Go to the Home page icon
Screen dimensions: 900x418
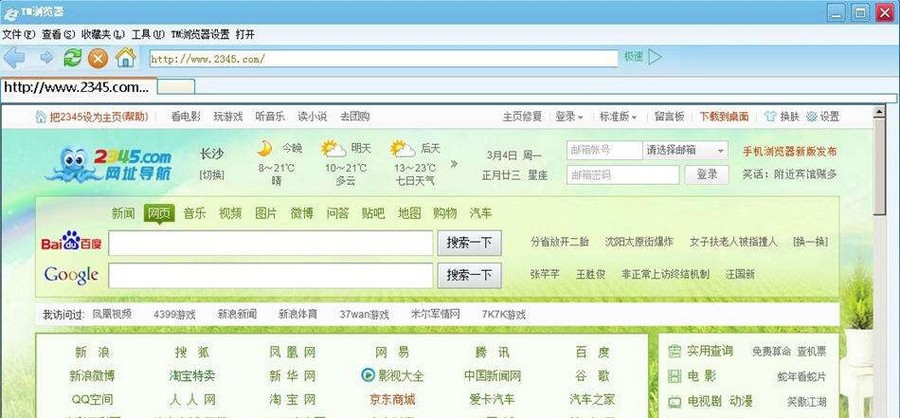125,57
